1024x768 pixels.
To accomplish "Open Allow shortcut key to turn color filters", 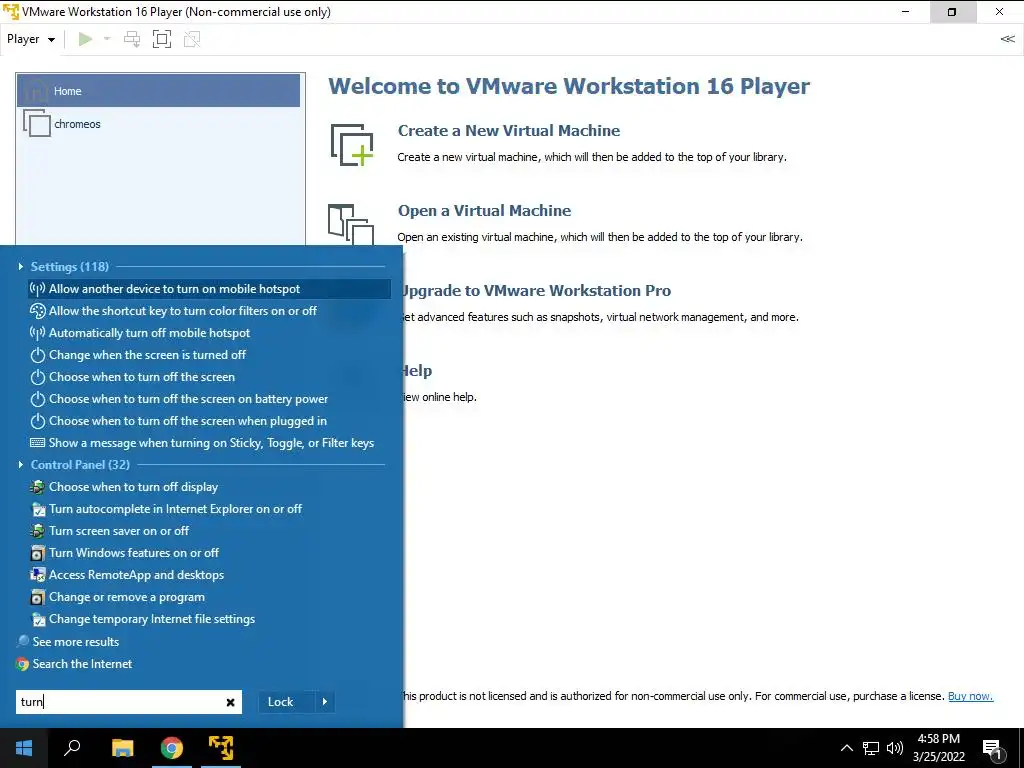I will (209, 311).
